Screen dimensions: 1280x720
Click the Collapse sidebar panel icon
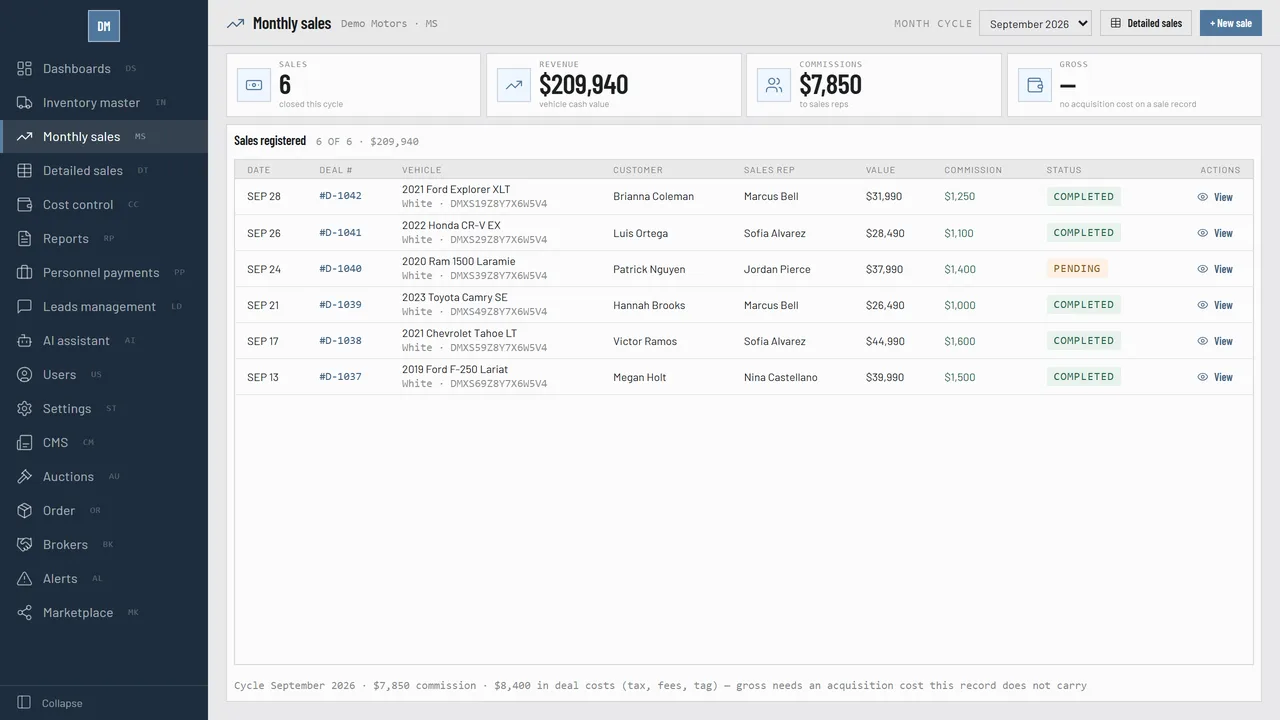pos(24,703)
